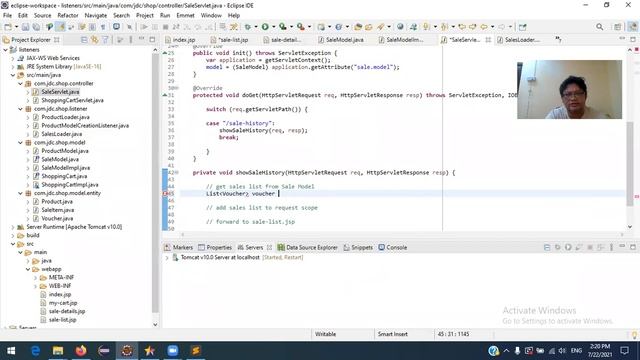Viewport: 640px width, 360px height.
Task: Click in code line 45 after voucher
Action: coord(279,193)
